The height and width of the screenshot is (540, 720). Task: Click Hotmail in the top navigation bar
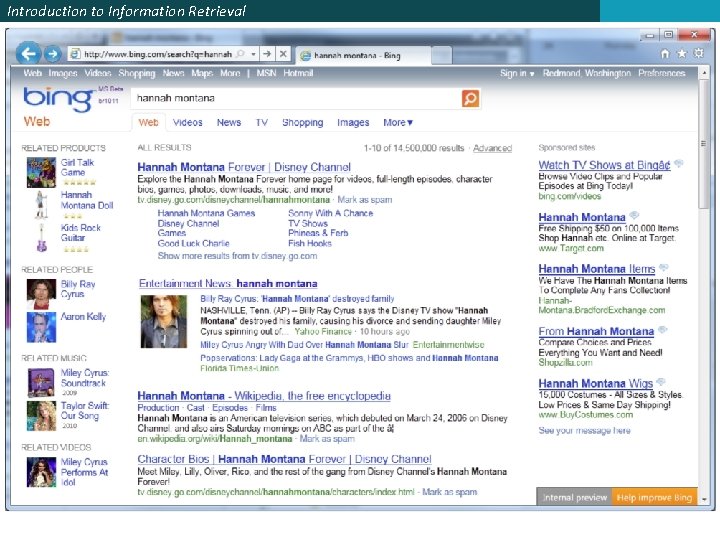click(x=298, y=73)
